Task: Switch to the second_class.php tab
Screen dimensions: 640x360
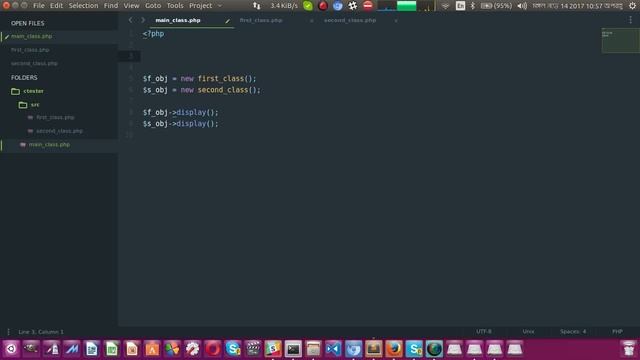Action: click(350, 20)
